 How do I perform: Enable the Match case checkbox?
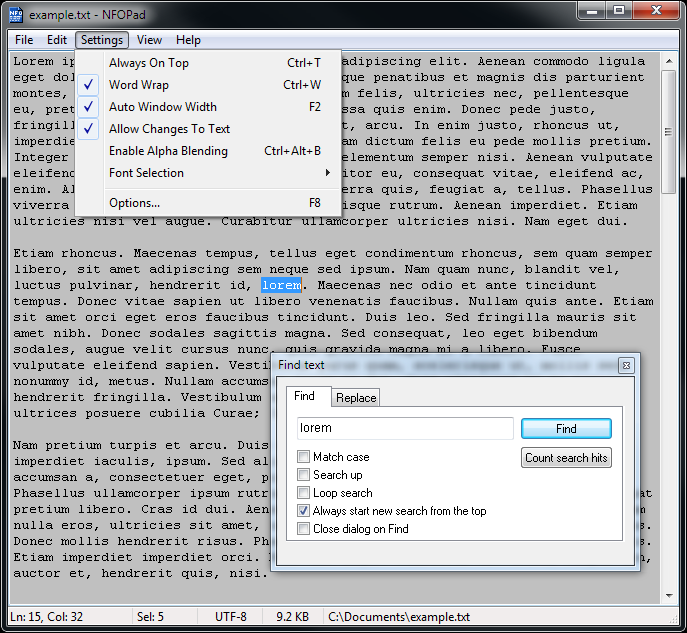point(304,457)
